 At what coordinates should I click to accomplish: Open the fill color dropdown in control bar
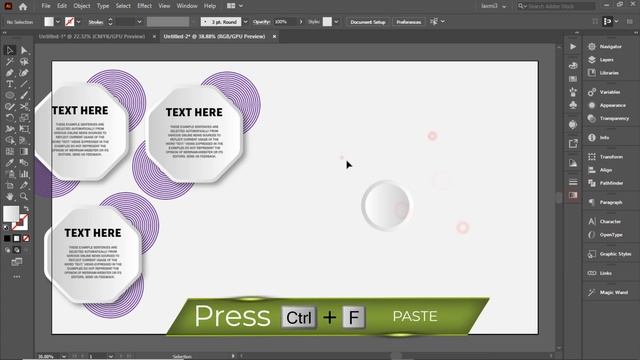58,22
